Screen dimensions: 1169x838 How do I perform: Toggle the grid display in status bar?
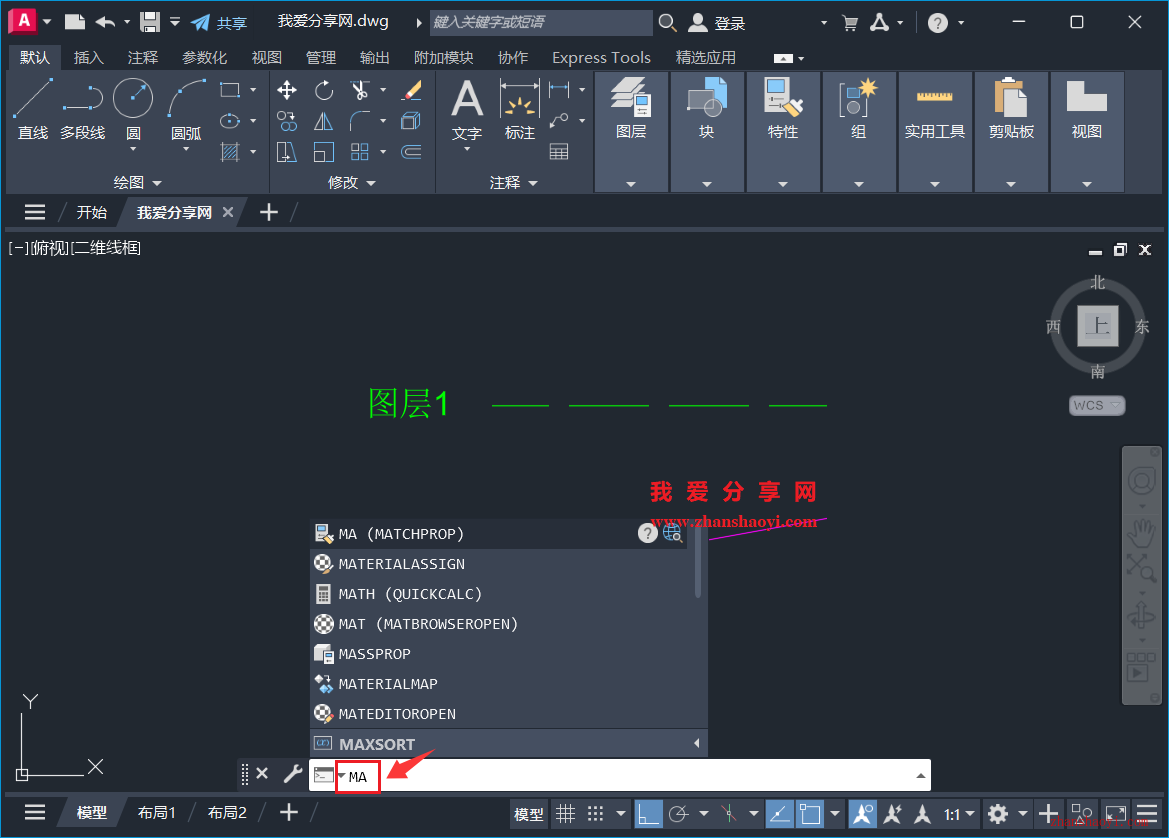click(565, 813)
